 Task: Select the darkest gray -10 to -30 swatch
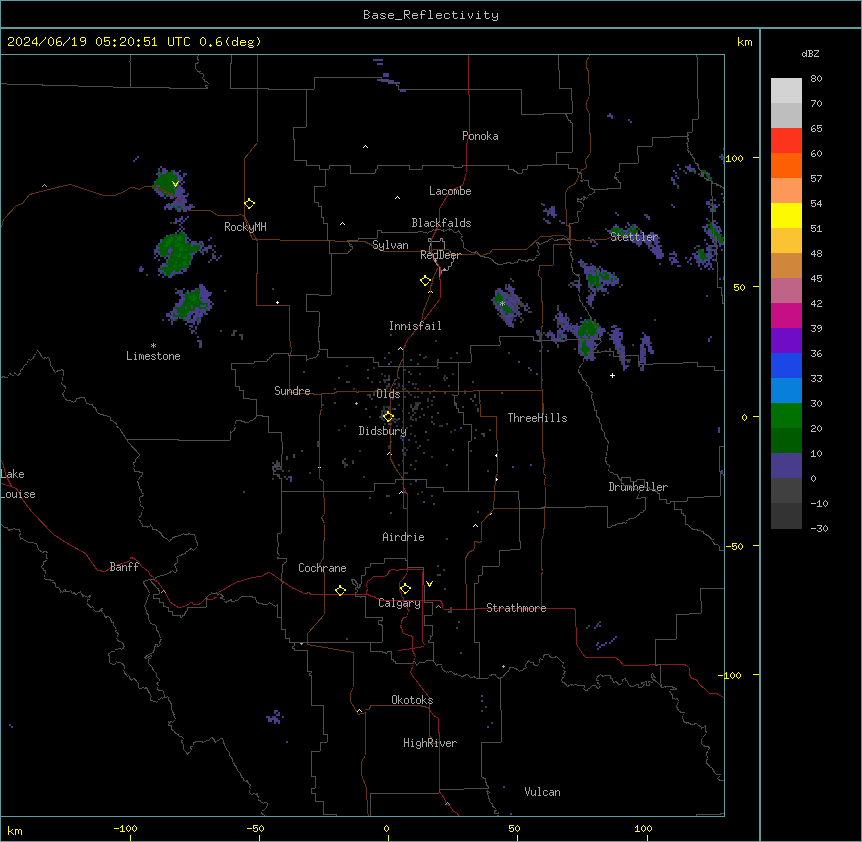(786, 516)
